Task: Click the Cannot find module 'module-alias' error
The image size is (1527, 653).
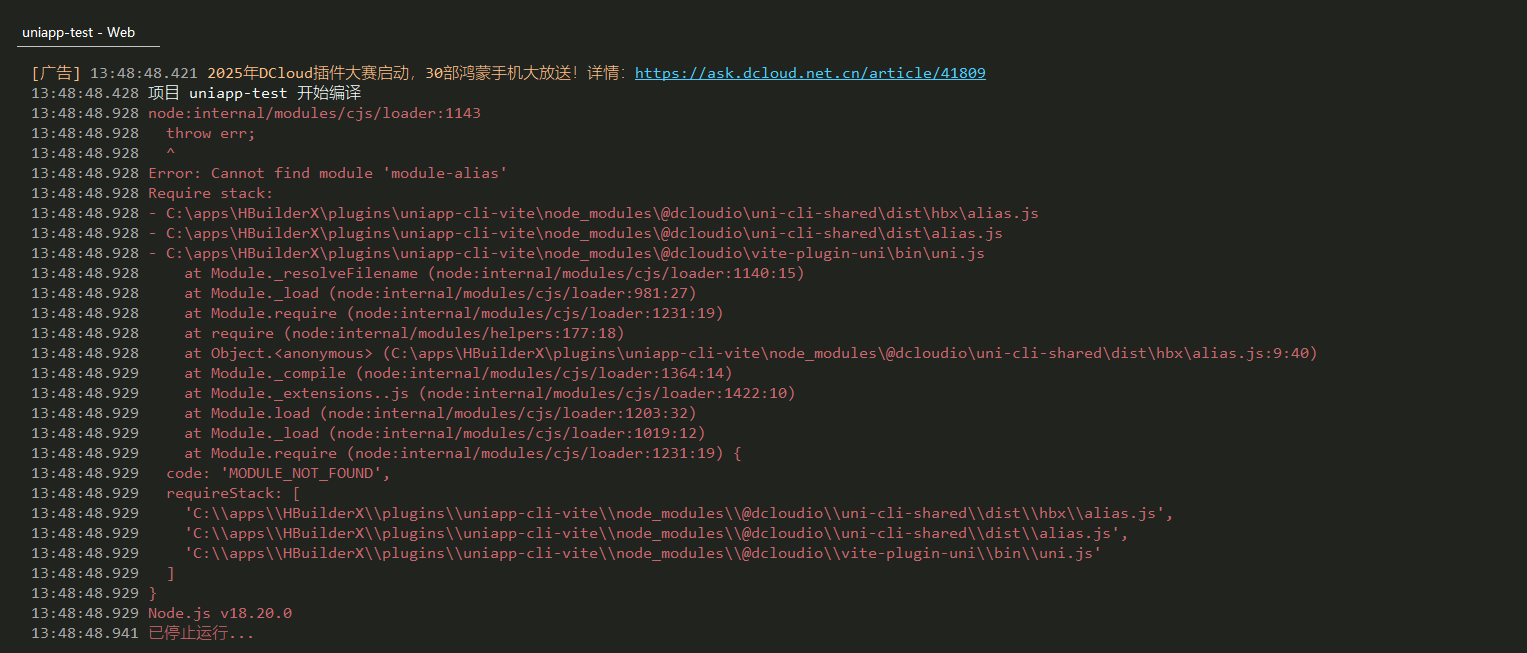Action: pyautogui.click(x=328, y=173)
